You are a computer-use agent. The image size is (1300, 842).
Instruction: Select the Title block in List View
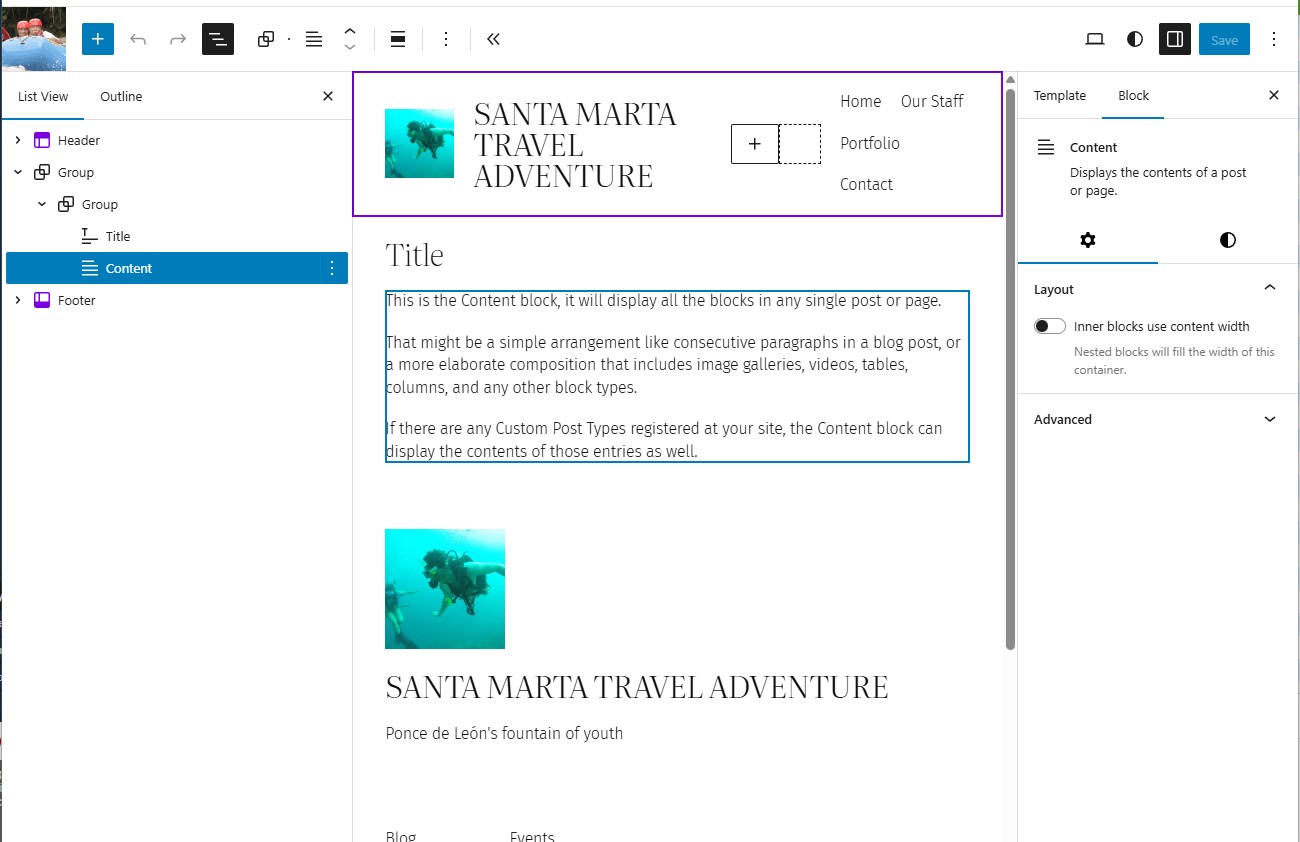118,236
